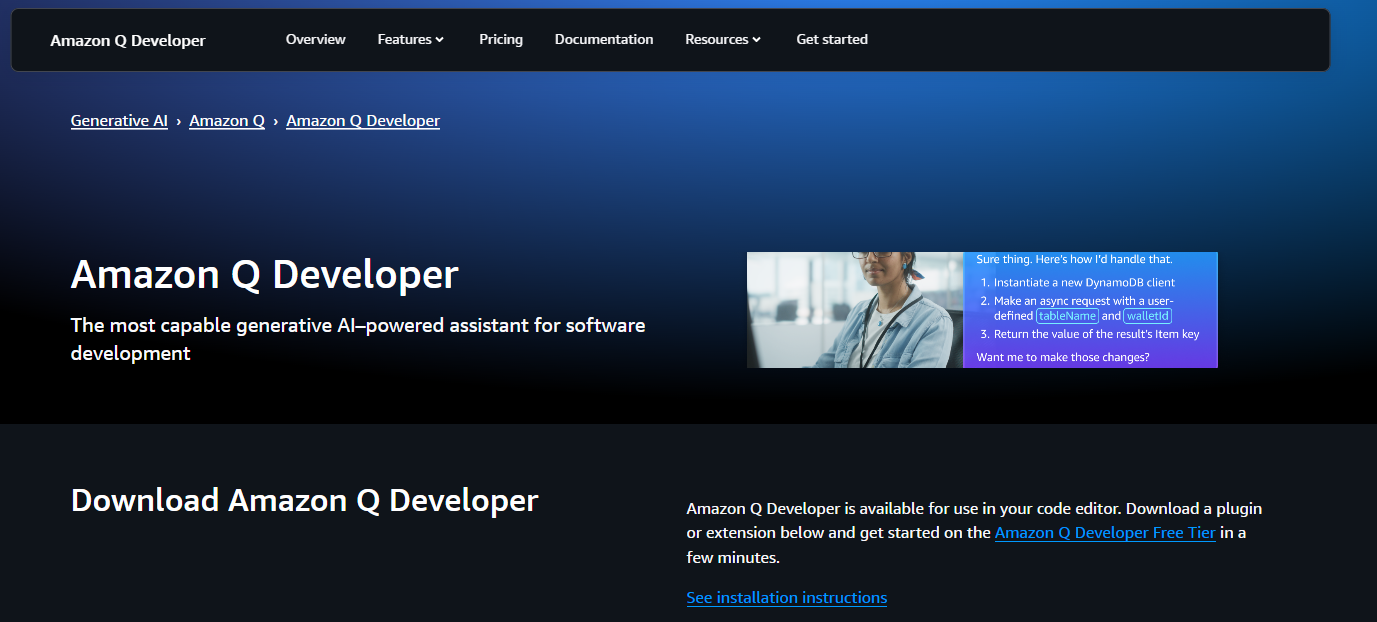Open the Amazon Q Developer Free Tier link
Viewport: 1377px width, 622px height.
1105,533
